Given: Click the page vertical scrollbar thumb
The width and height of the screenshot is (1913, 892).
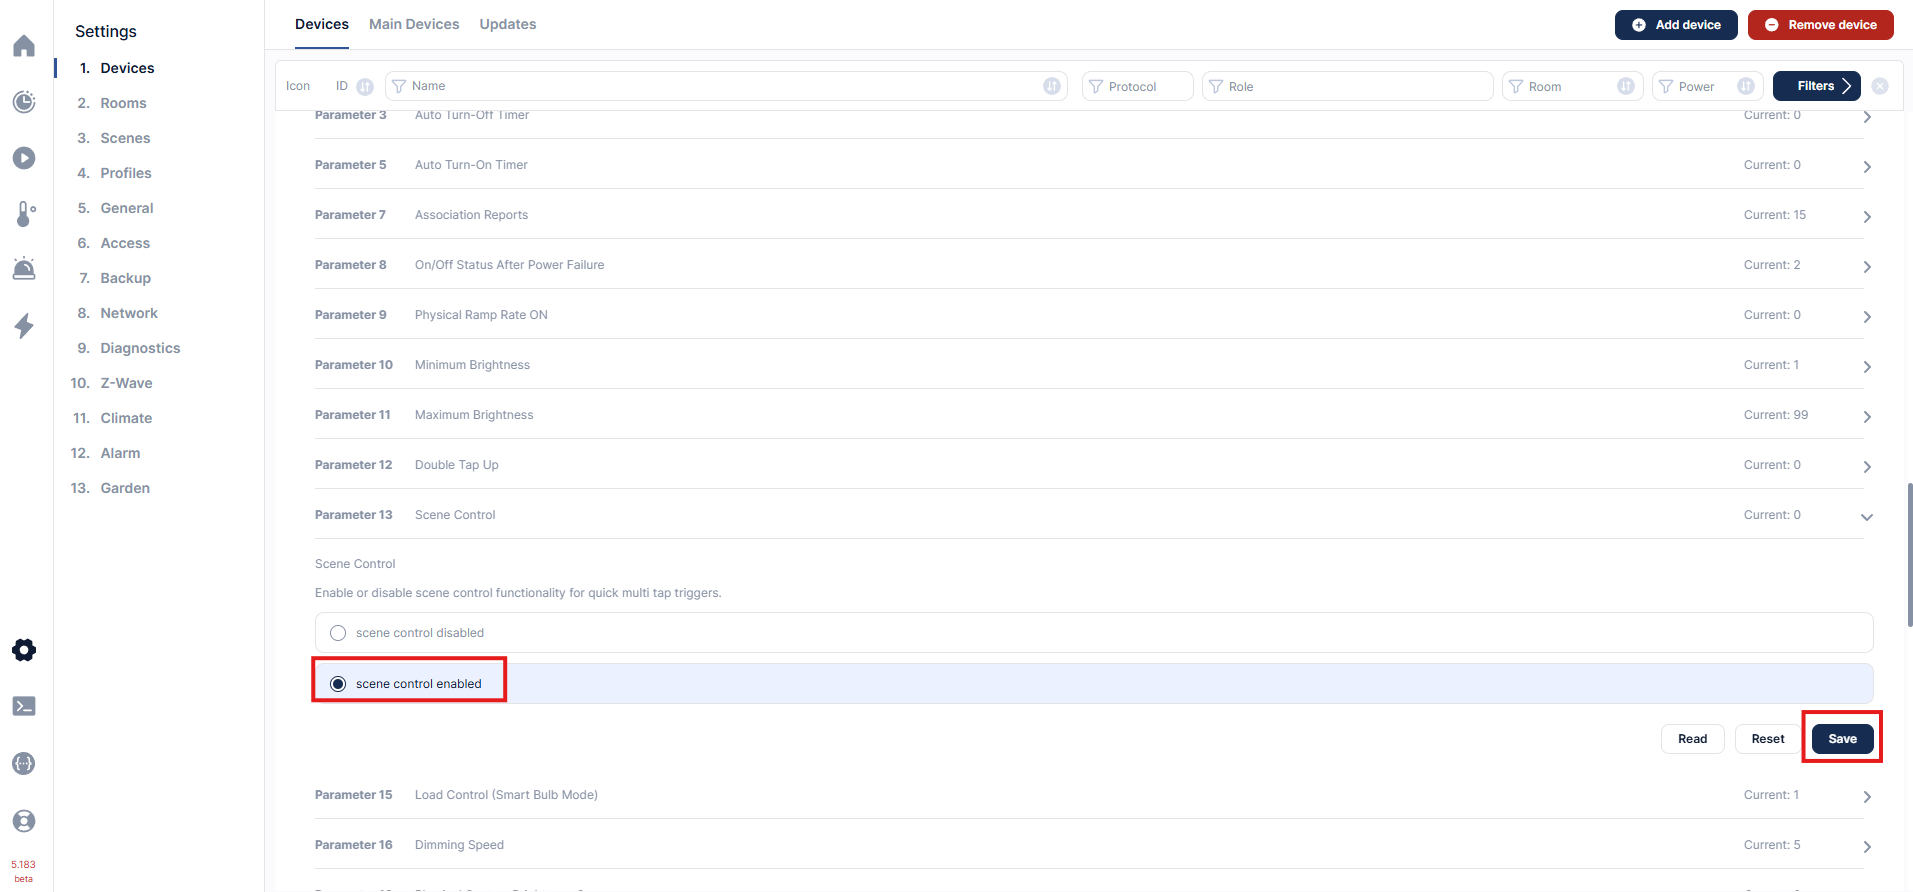Looking at the screenshot, I should [1910, 555].
